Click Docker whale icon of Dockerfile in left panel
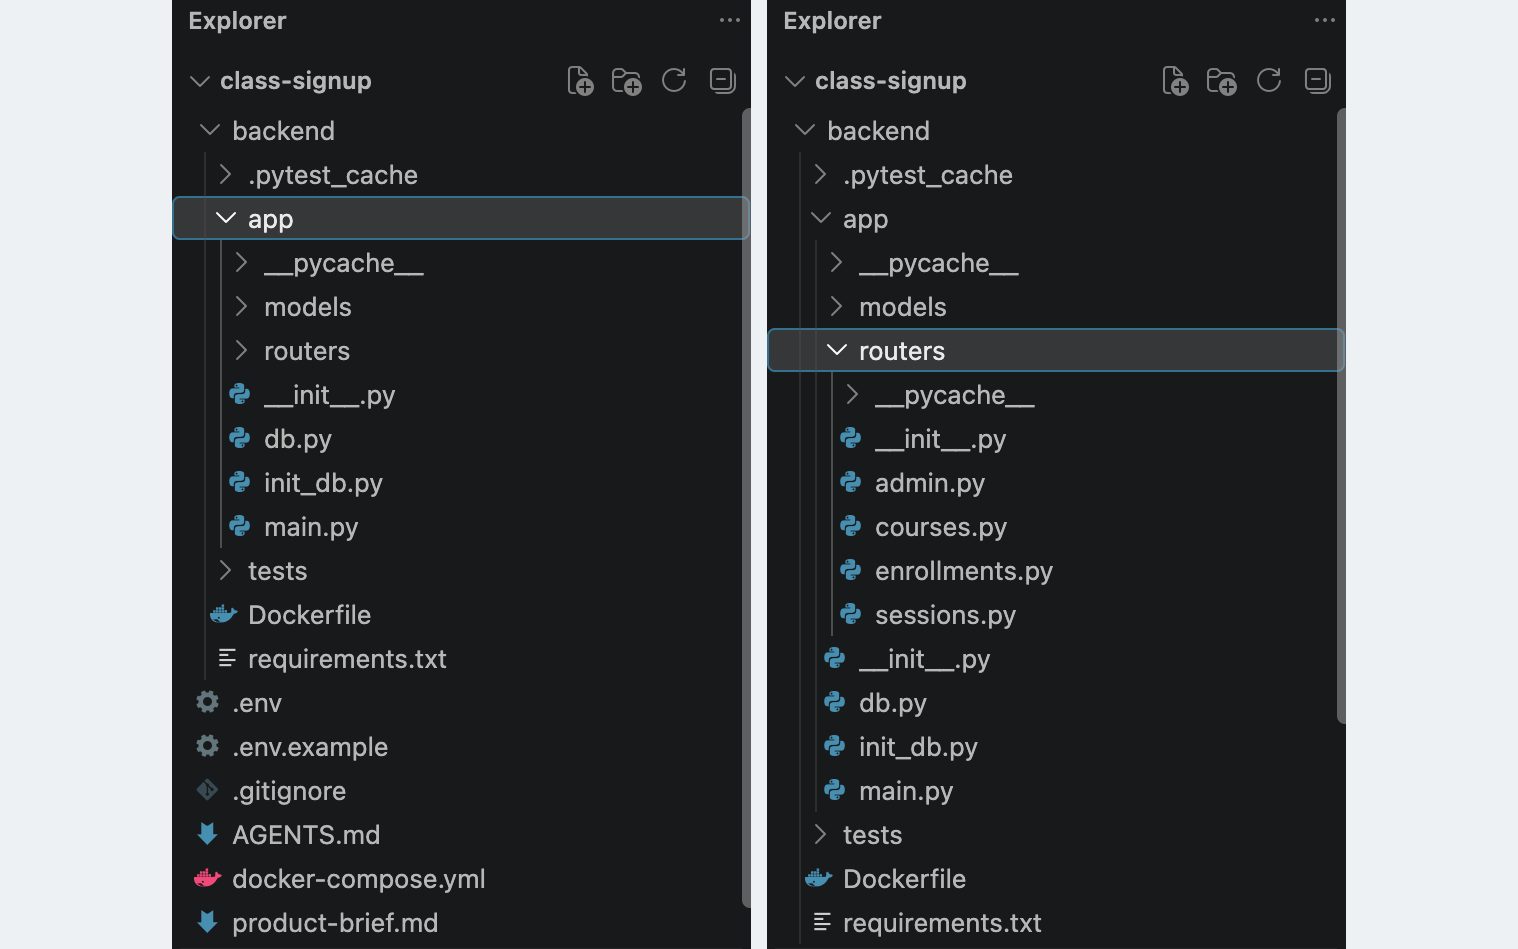The image size is (1518, 949). [223, 615]
